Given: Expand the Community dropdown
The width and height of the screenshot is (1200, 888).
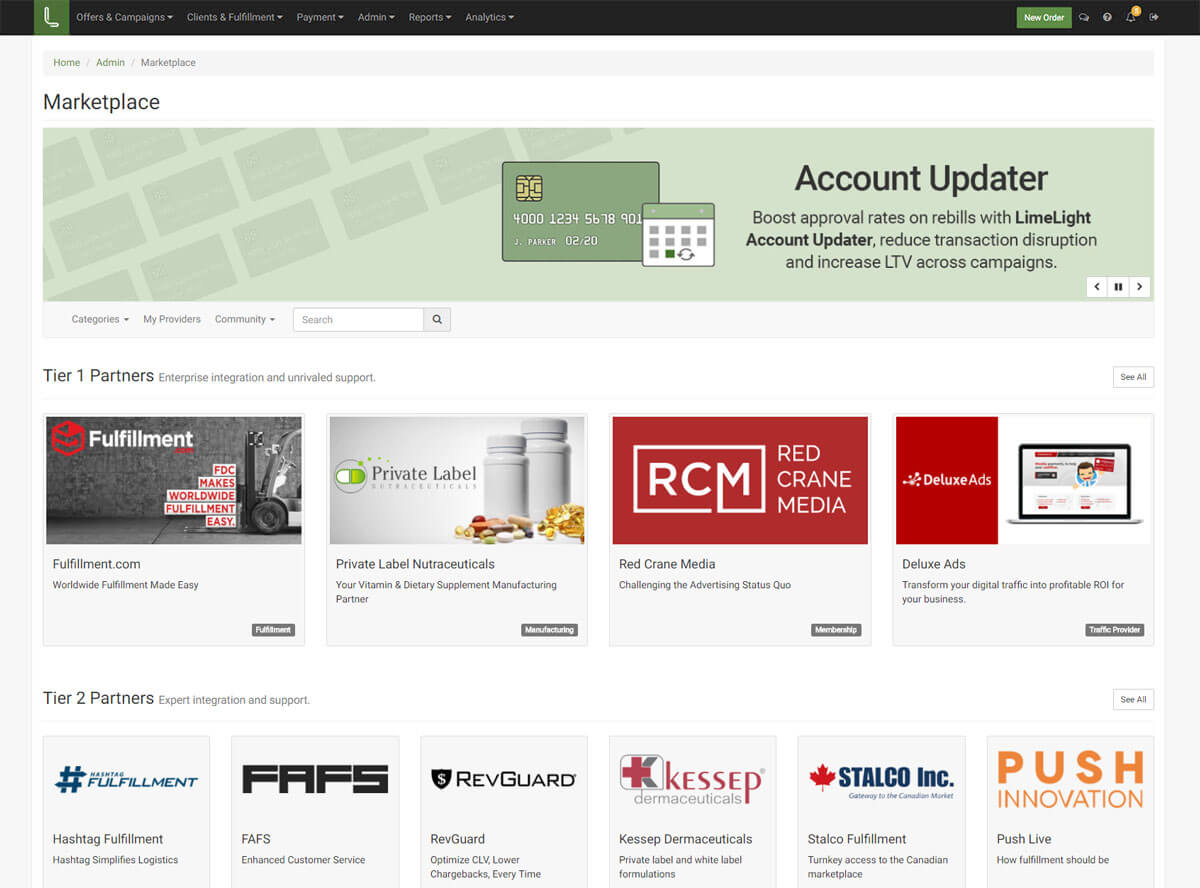Looking at the screenshot, I should pos(245,320).
